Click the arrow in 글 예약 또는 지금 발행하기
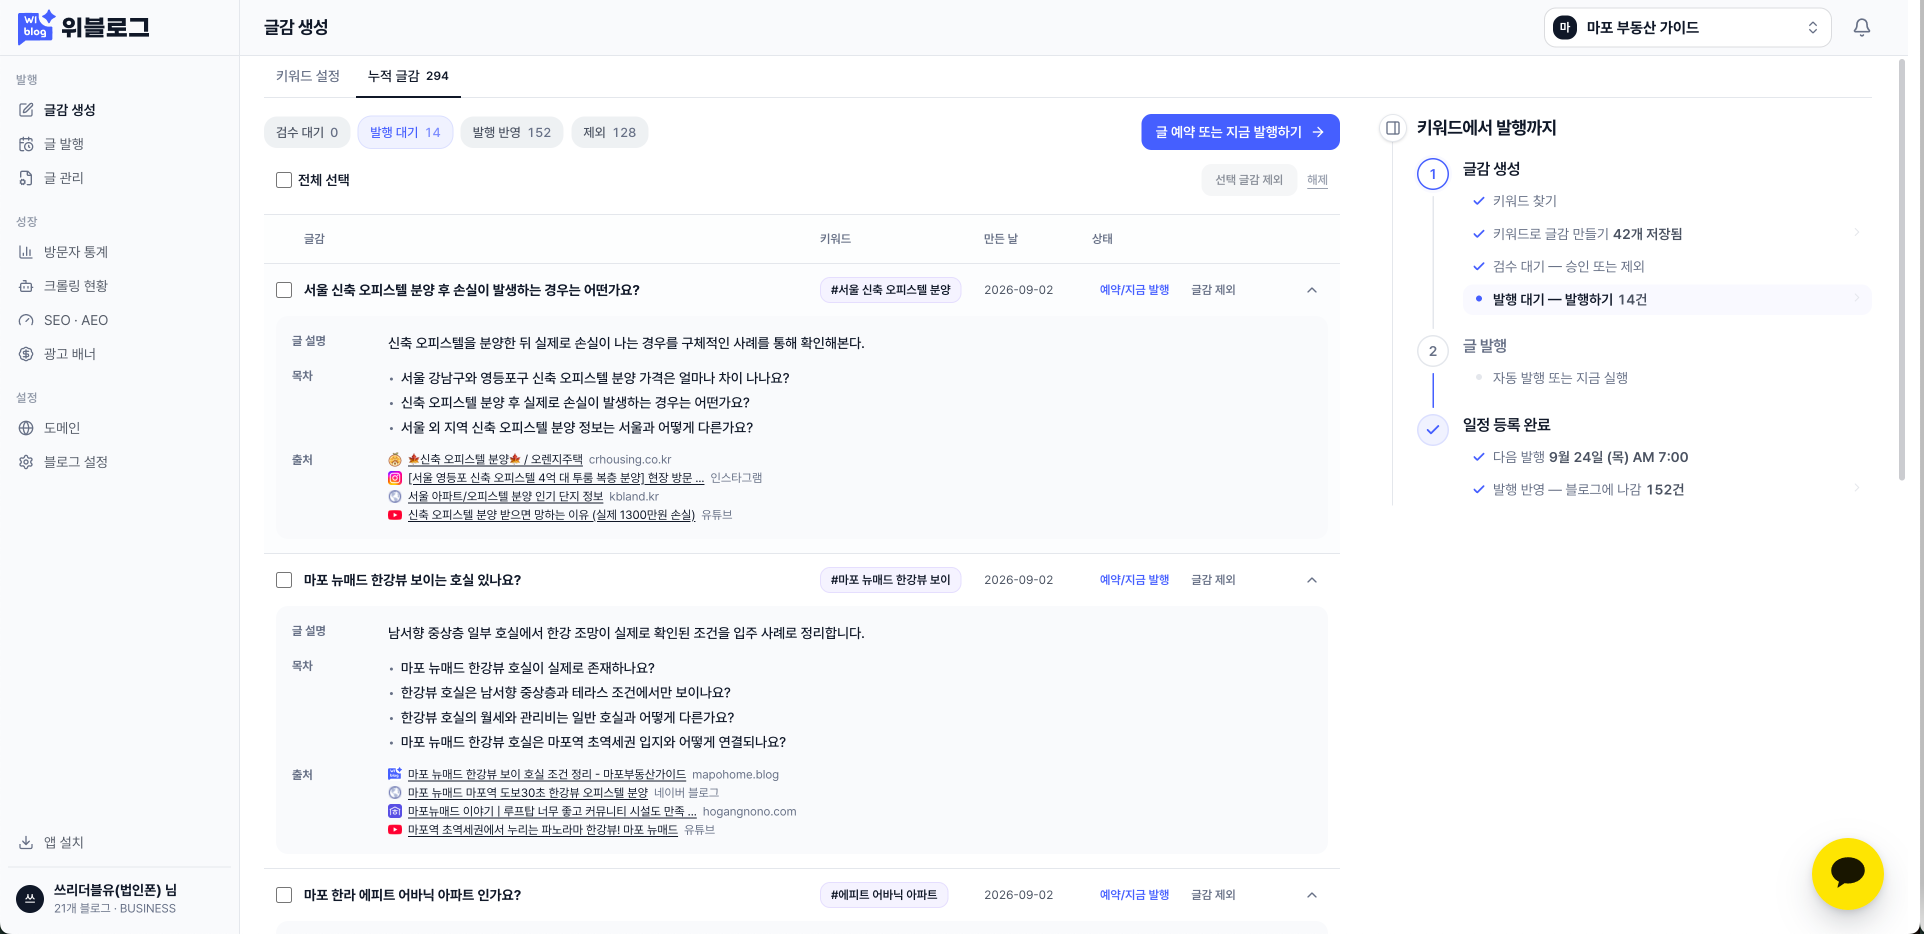The width and height of the screenshot is (1924, 934). click(1318, 132)
